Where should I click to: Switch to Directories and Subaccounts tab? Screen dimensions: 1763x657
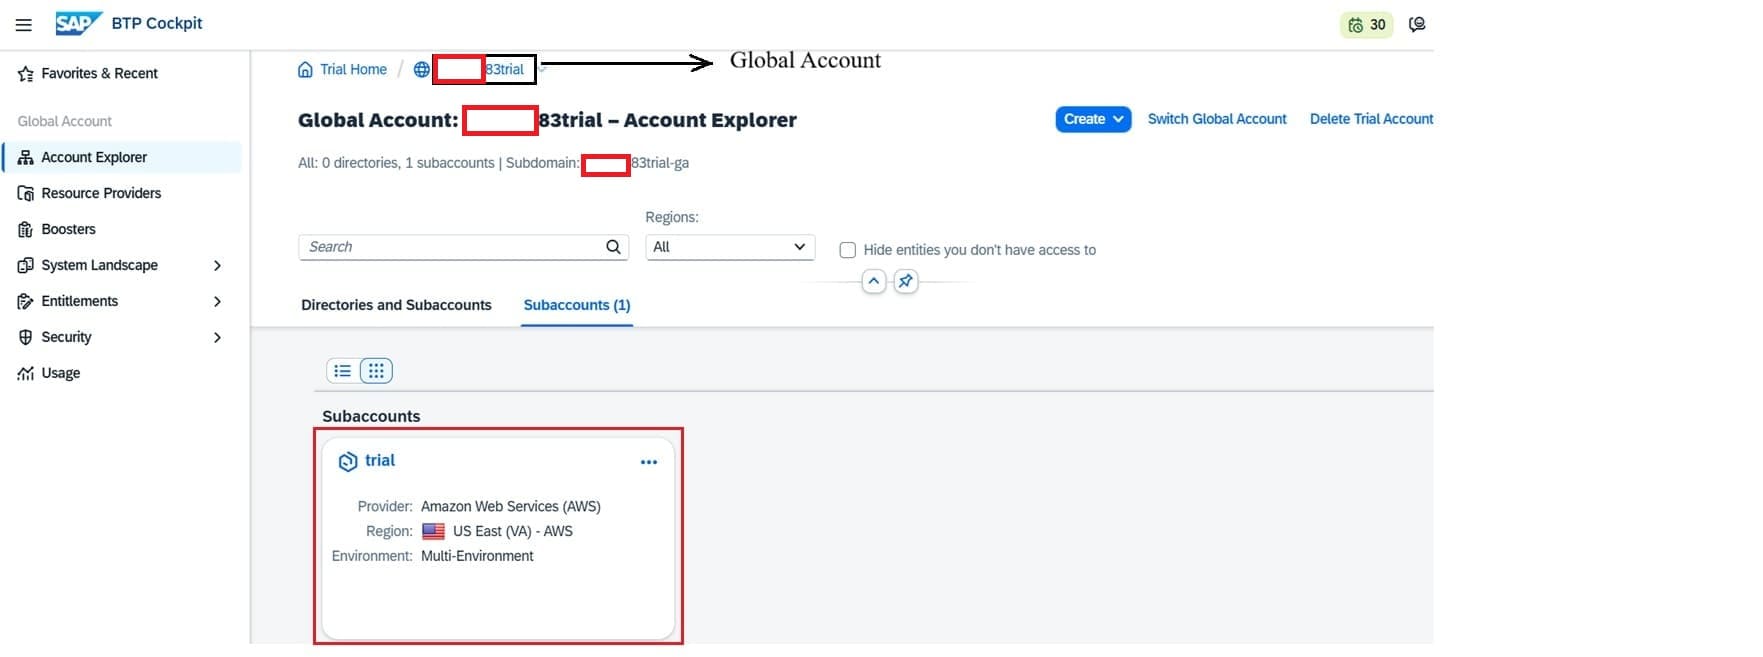[x=396, y=305]
